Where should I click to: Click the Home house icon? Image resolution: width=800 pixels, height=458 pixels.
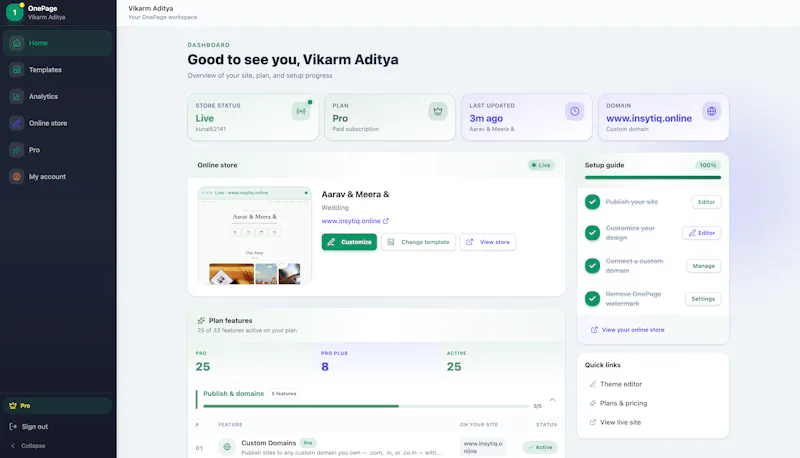tap(16, 43)
